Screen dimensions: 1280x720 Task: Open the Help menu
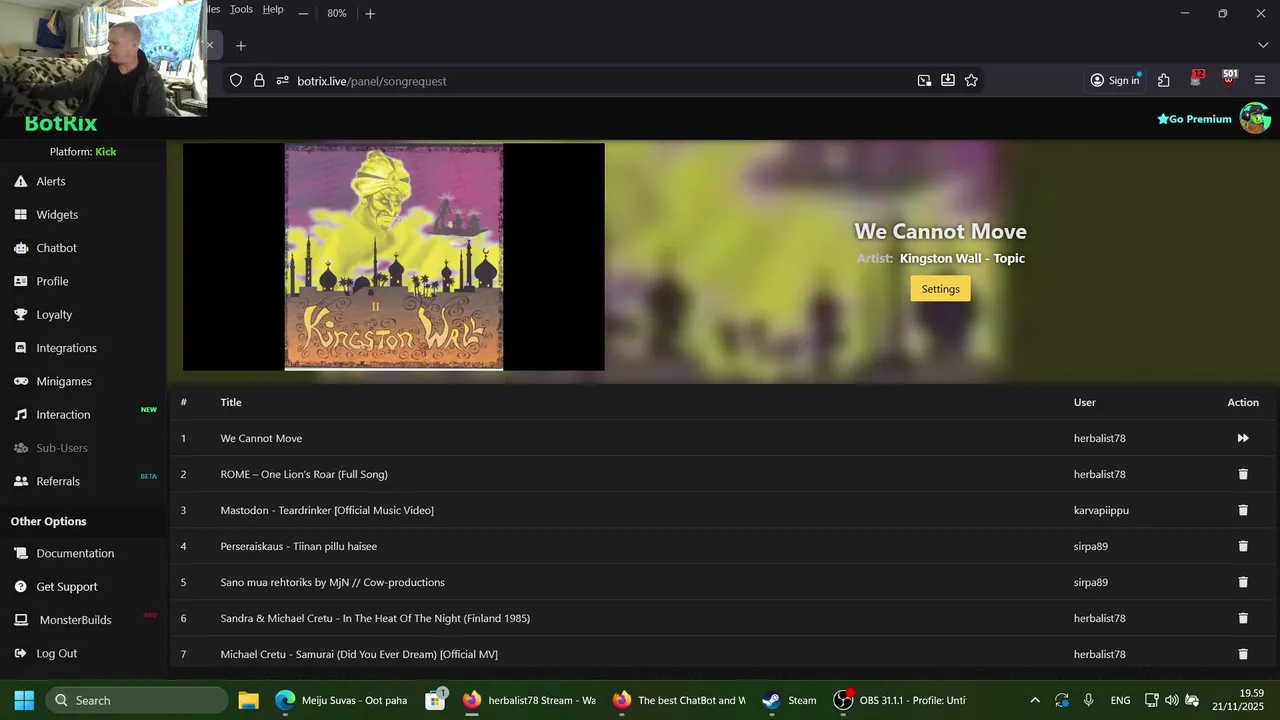[273, 9]
